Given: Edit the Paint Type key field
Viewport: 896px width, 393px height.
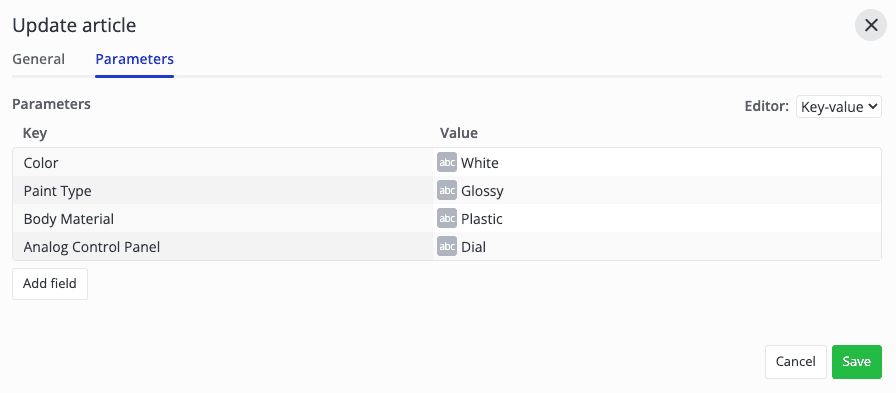Looking at the screenshot, I should (x=223, y=191).
